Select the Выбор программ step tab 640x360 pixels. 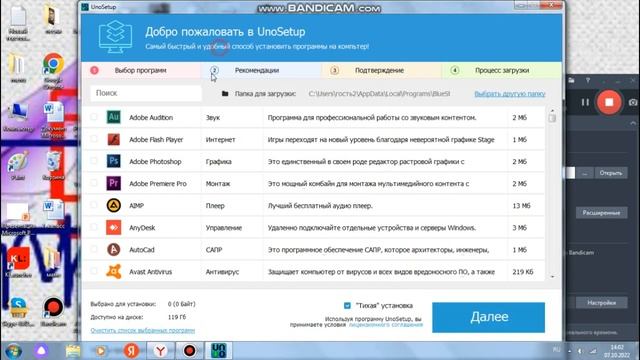pyautogui.click(x=141, y=70)
